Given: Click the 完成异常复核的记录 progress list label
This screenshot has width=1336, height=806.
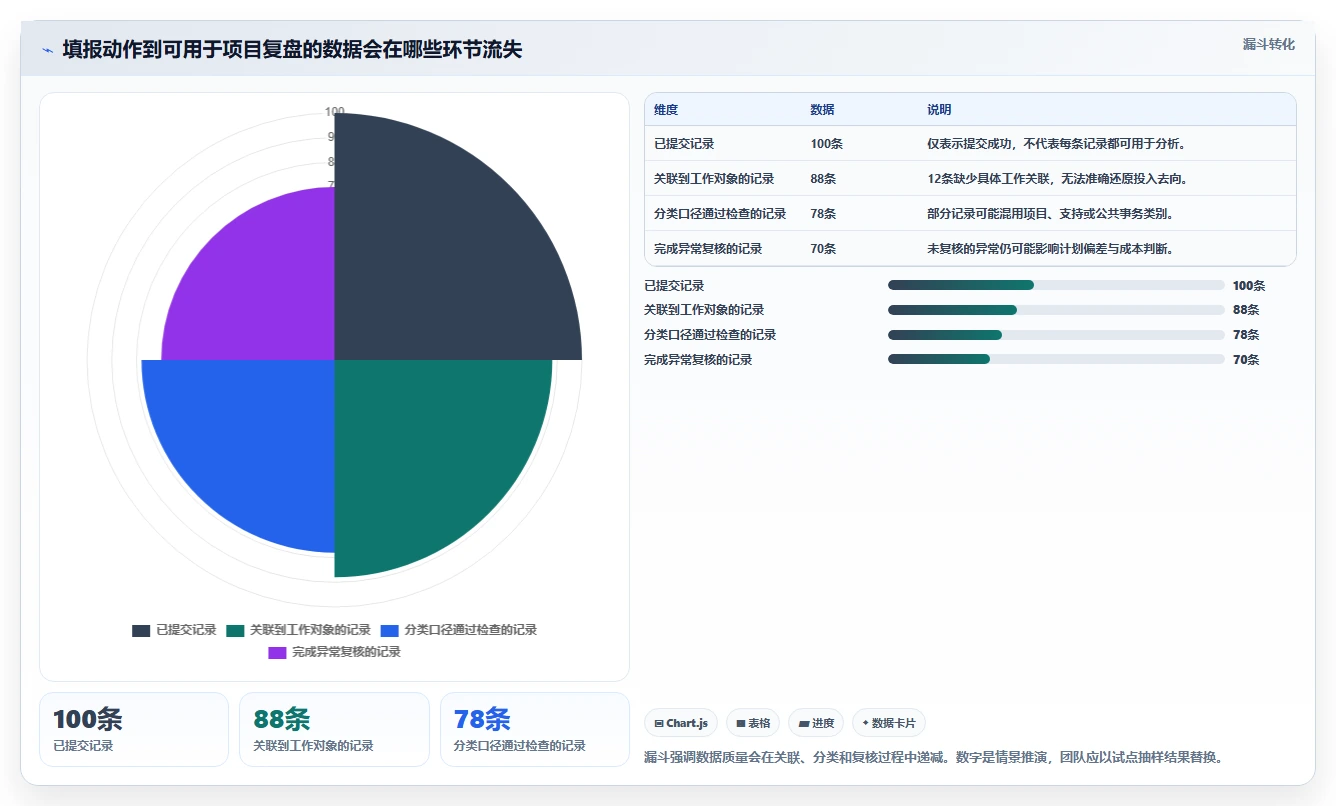Looking at the screenshot, I should [698, 360].
